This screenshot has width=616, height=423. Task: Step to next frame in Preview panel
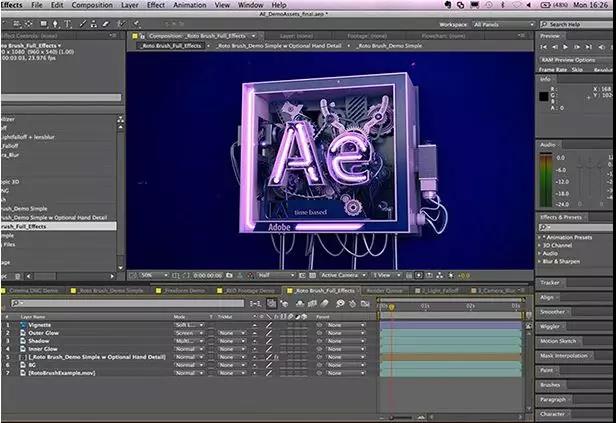[x=577, y=47]
